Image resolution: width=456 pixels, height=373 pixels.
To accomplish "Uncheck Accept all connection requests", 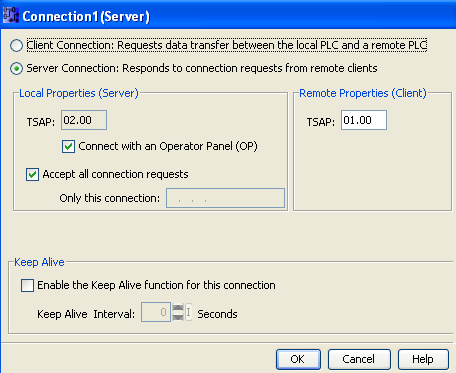I will (32, 174).
